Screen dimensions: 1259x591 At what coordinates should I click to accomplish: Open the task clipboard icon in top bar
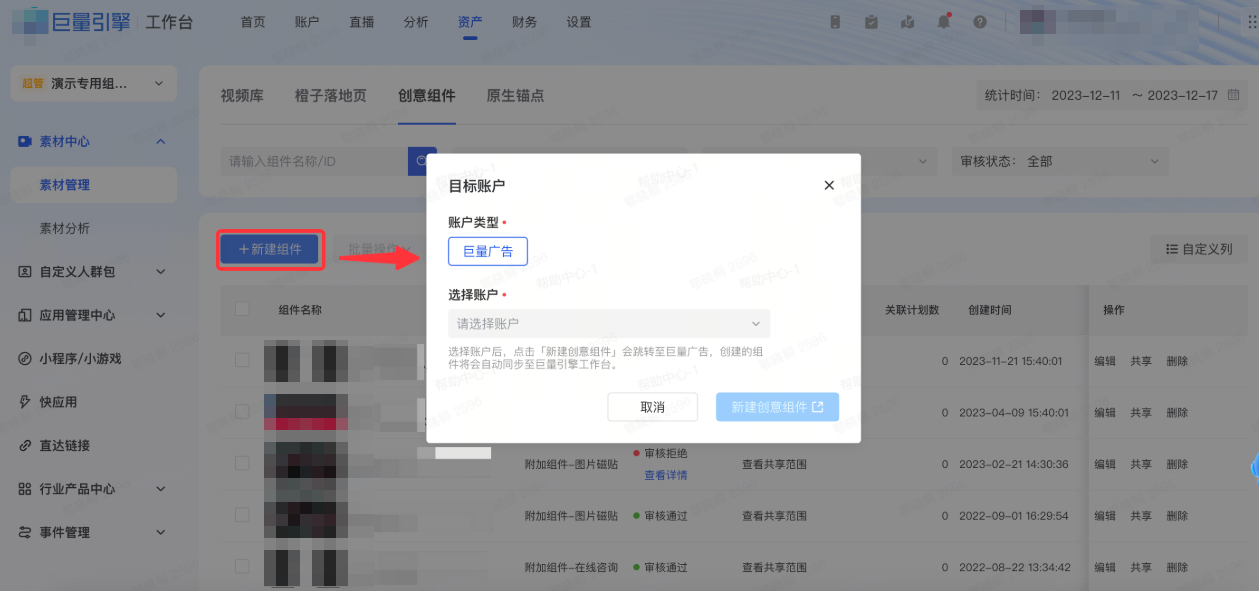pos(871,22)
